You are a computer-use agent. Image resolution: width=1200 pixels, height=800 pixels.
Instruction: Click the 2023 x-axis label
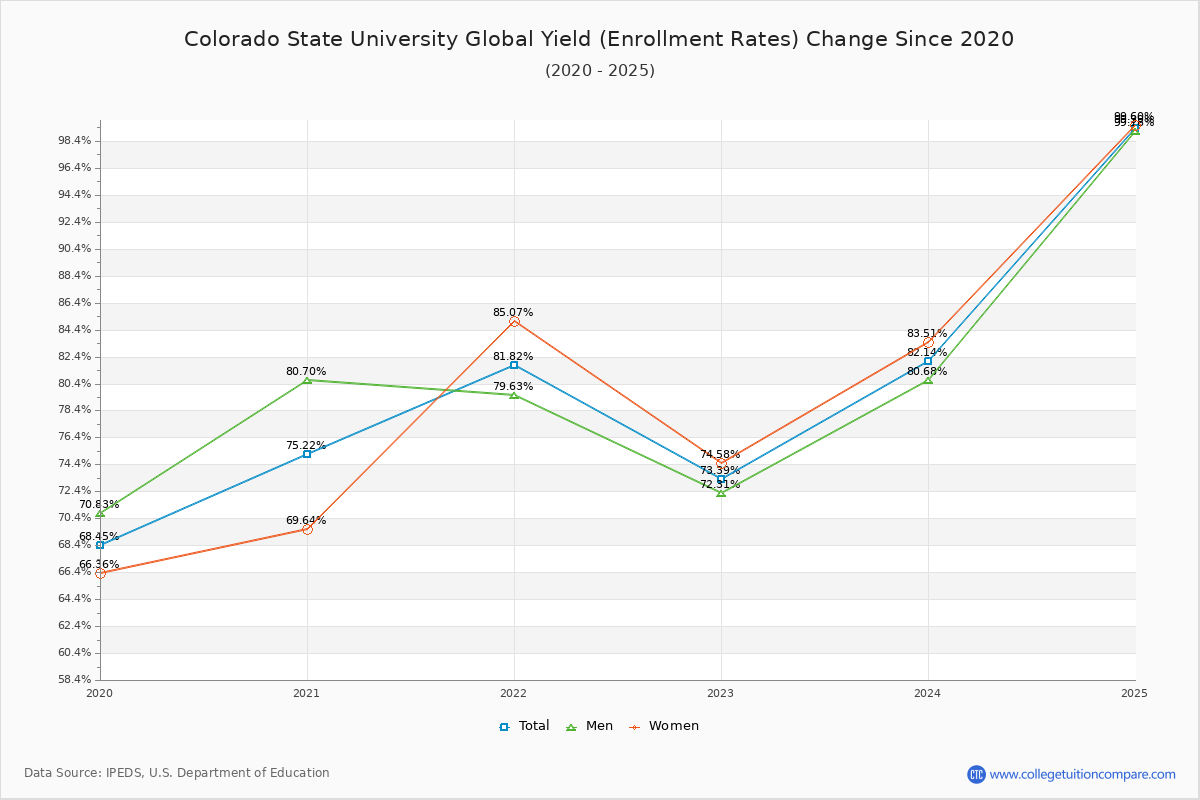click(721, 693)
